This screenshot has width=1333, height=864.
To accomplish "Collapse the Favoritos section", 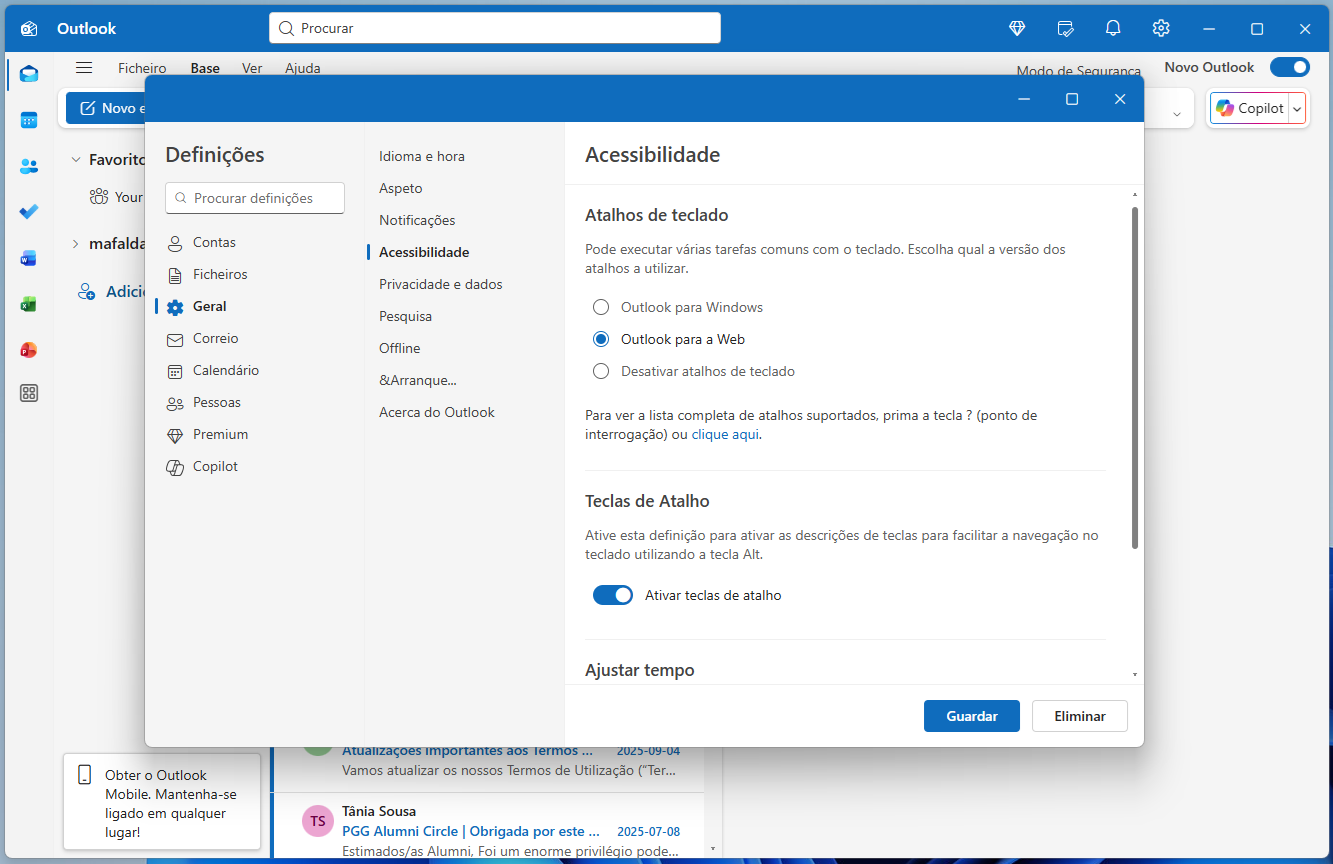I will point(77,159).
